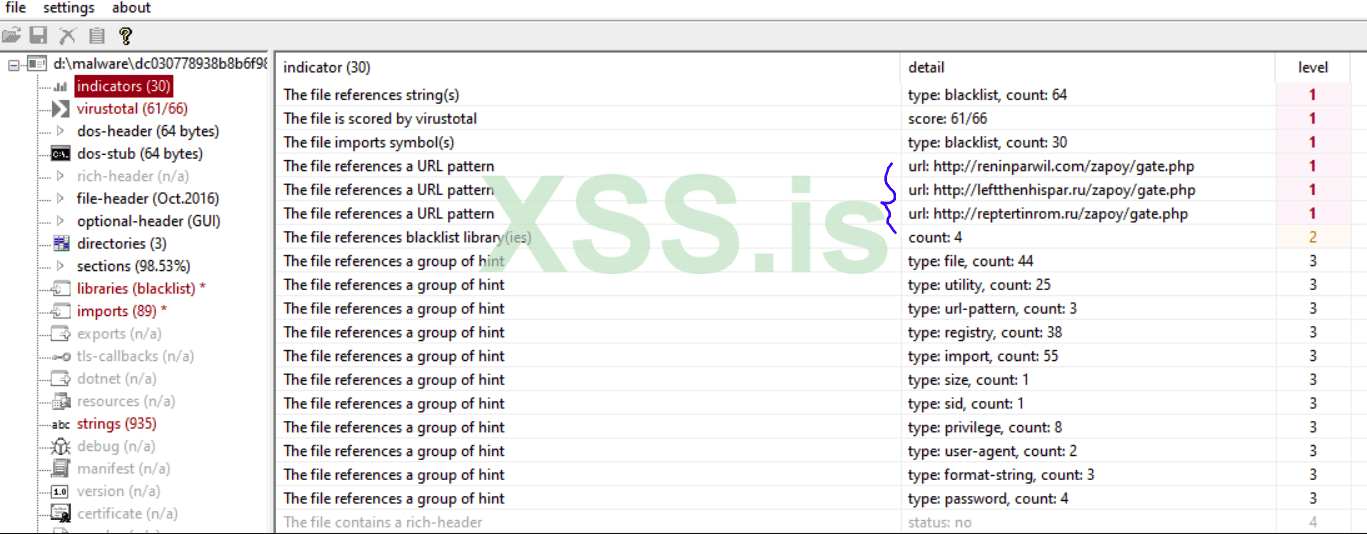Image resolution: width=1367 pixels, height=534 pixels.
Task: Click the virustotal node icon
Action: coord(60,109)
